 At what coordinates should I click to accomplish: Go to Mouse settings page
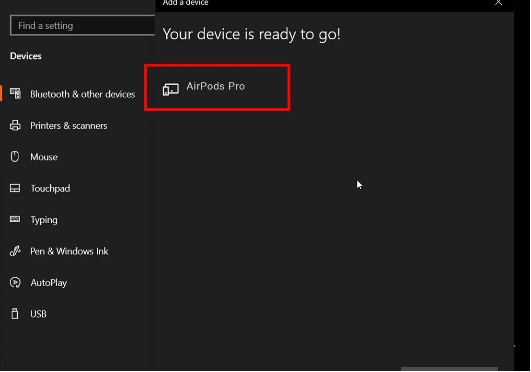coord(44,157)
